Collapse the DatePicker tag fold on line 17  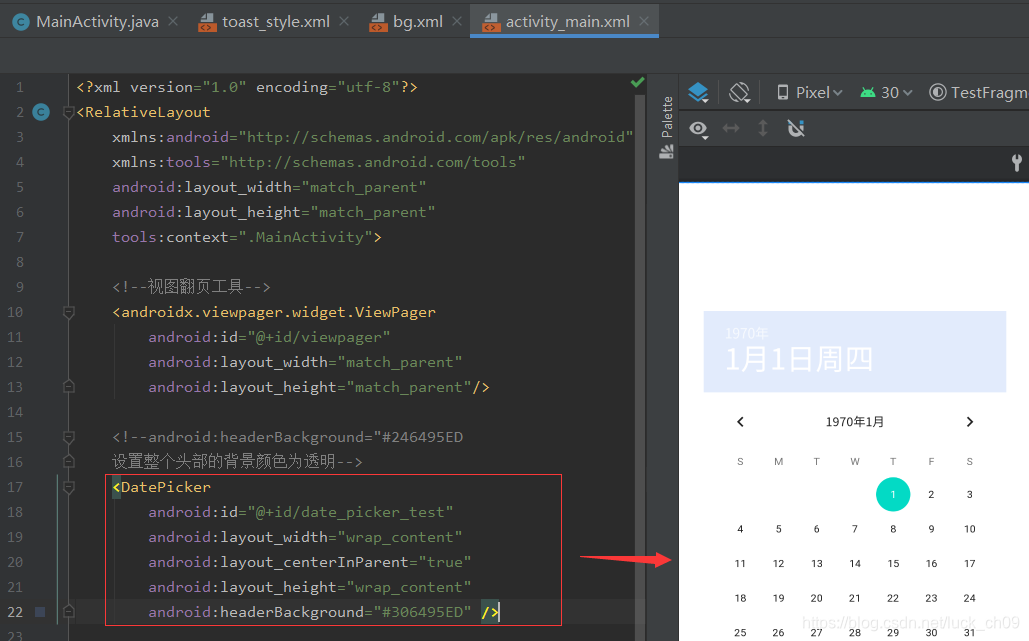point(68,487)
